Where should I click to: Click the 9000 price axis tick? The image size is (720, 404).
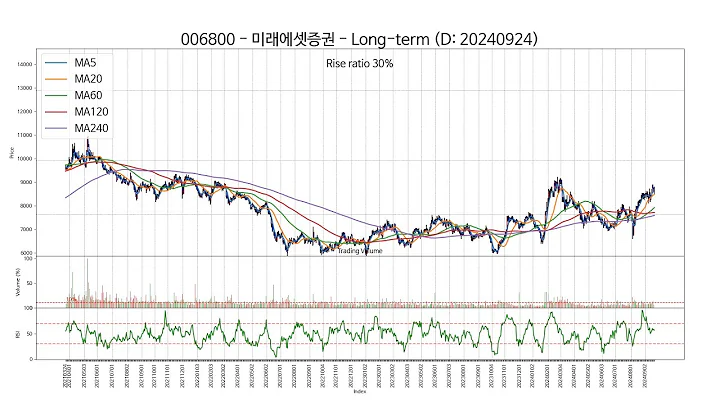pyautogui.click(x=26, y=182)
